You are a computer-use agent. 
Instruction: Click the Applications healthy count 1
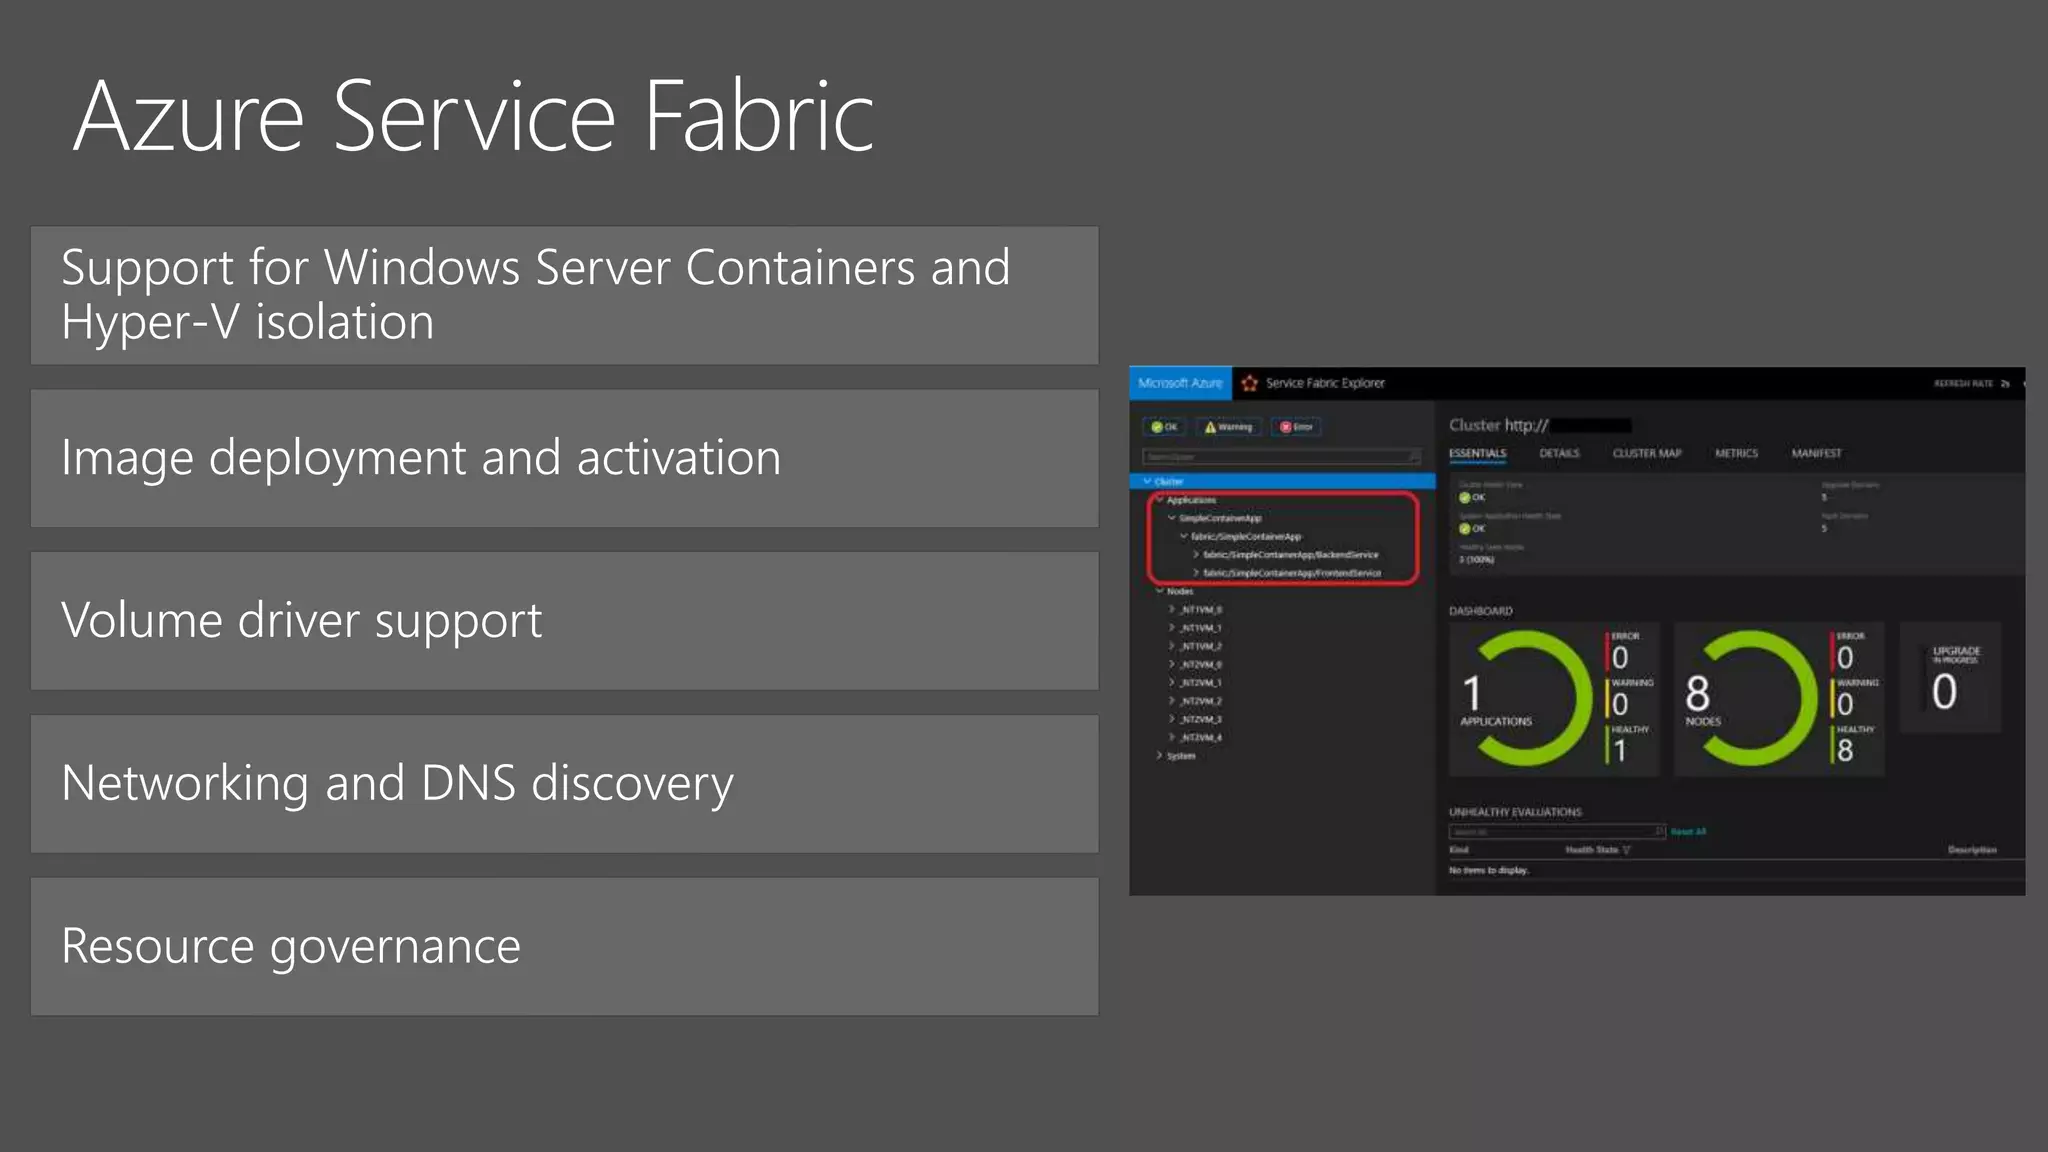tap(1620, 750)
